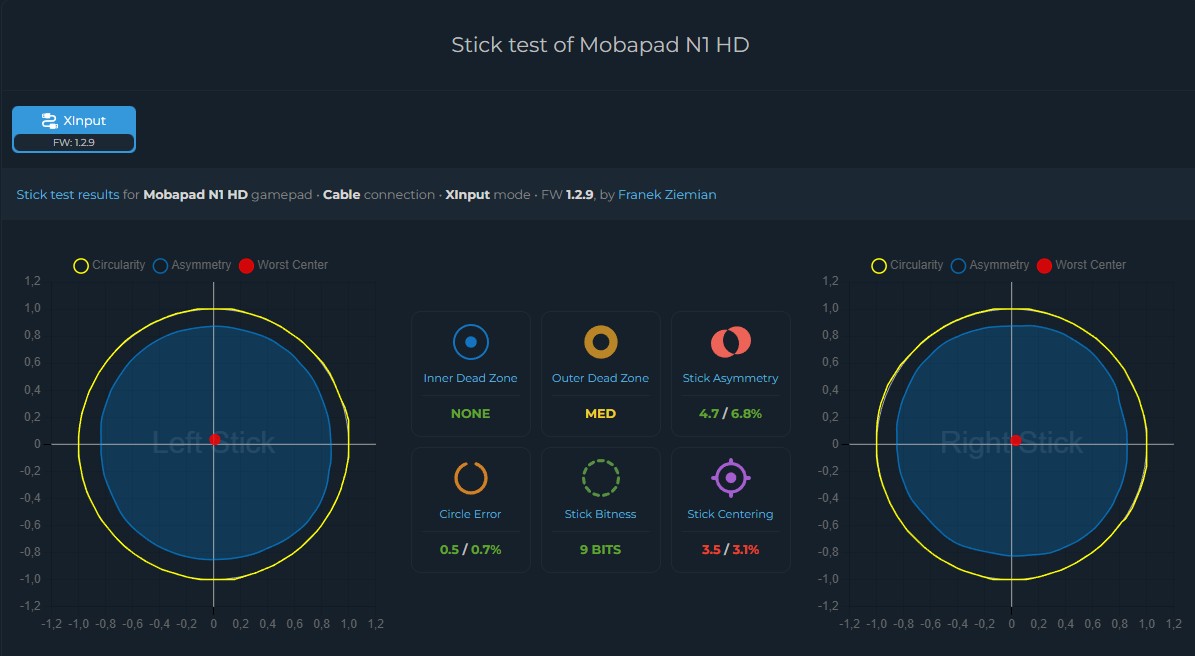Click the Stick Centering crosshair icon
This screenshot has height=656, width=1195.
pyautogui.click(x=730, y=478)
